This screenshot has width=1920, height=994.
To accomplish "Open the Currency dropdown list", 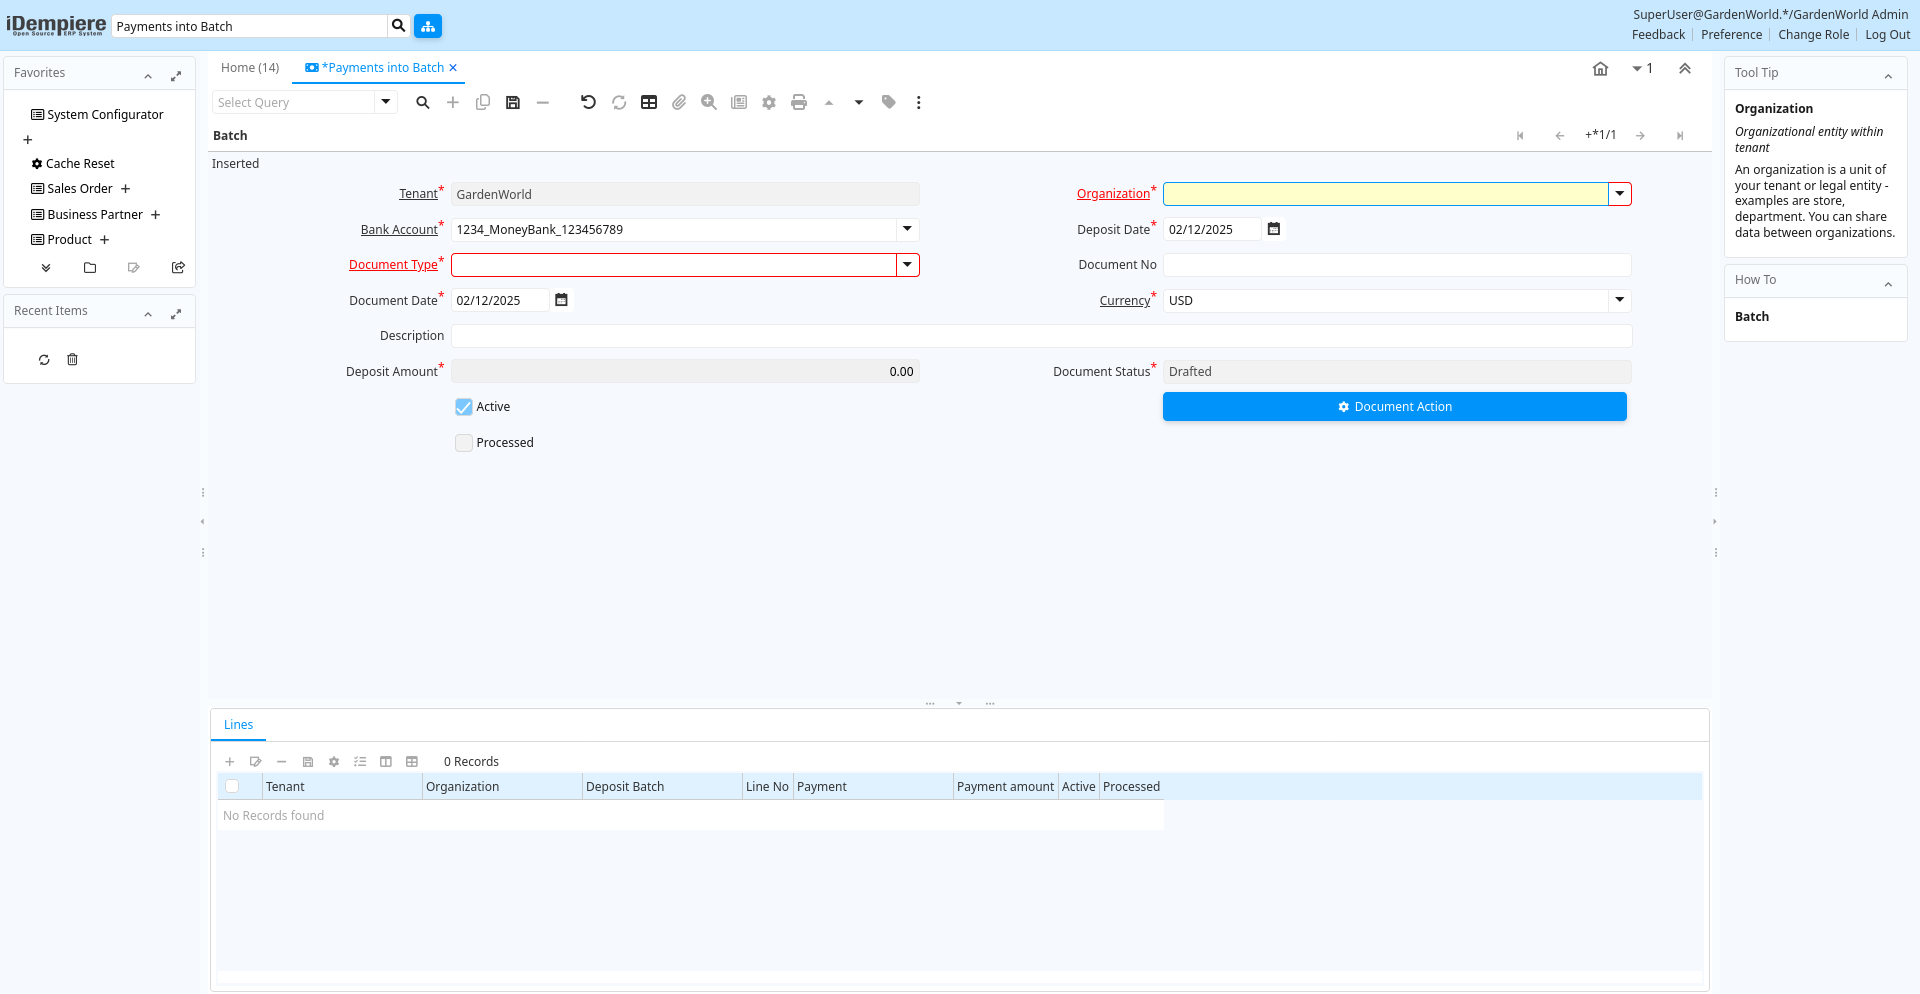I will 1619,300.
